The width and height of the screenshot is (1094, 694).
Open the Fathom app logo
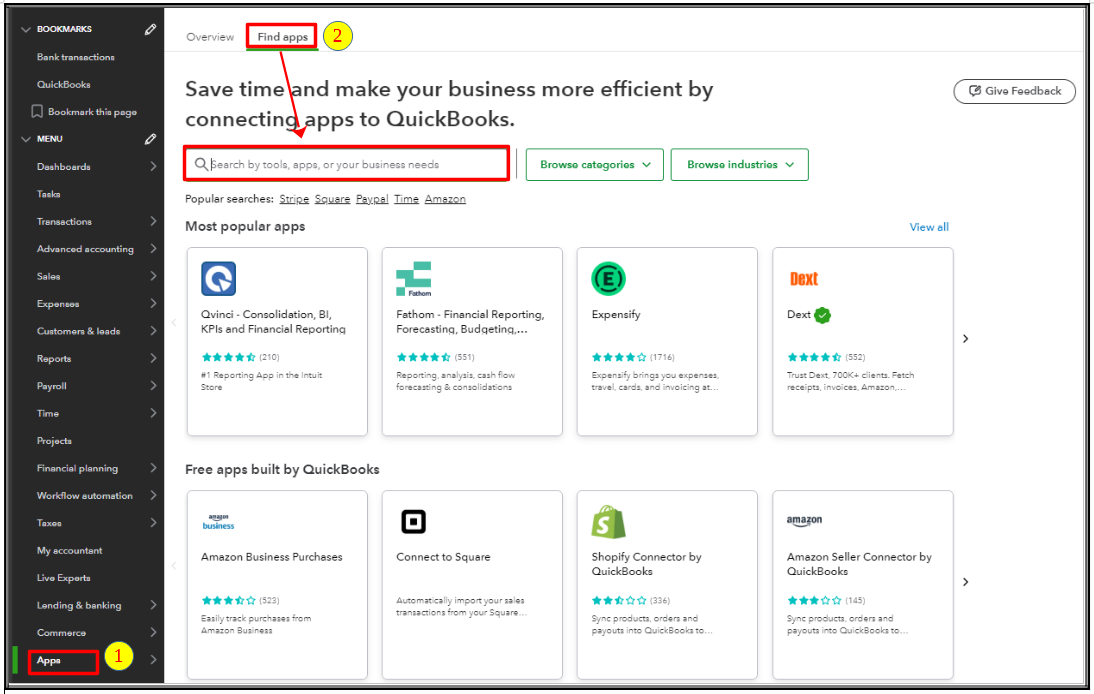414,279
